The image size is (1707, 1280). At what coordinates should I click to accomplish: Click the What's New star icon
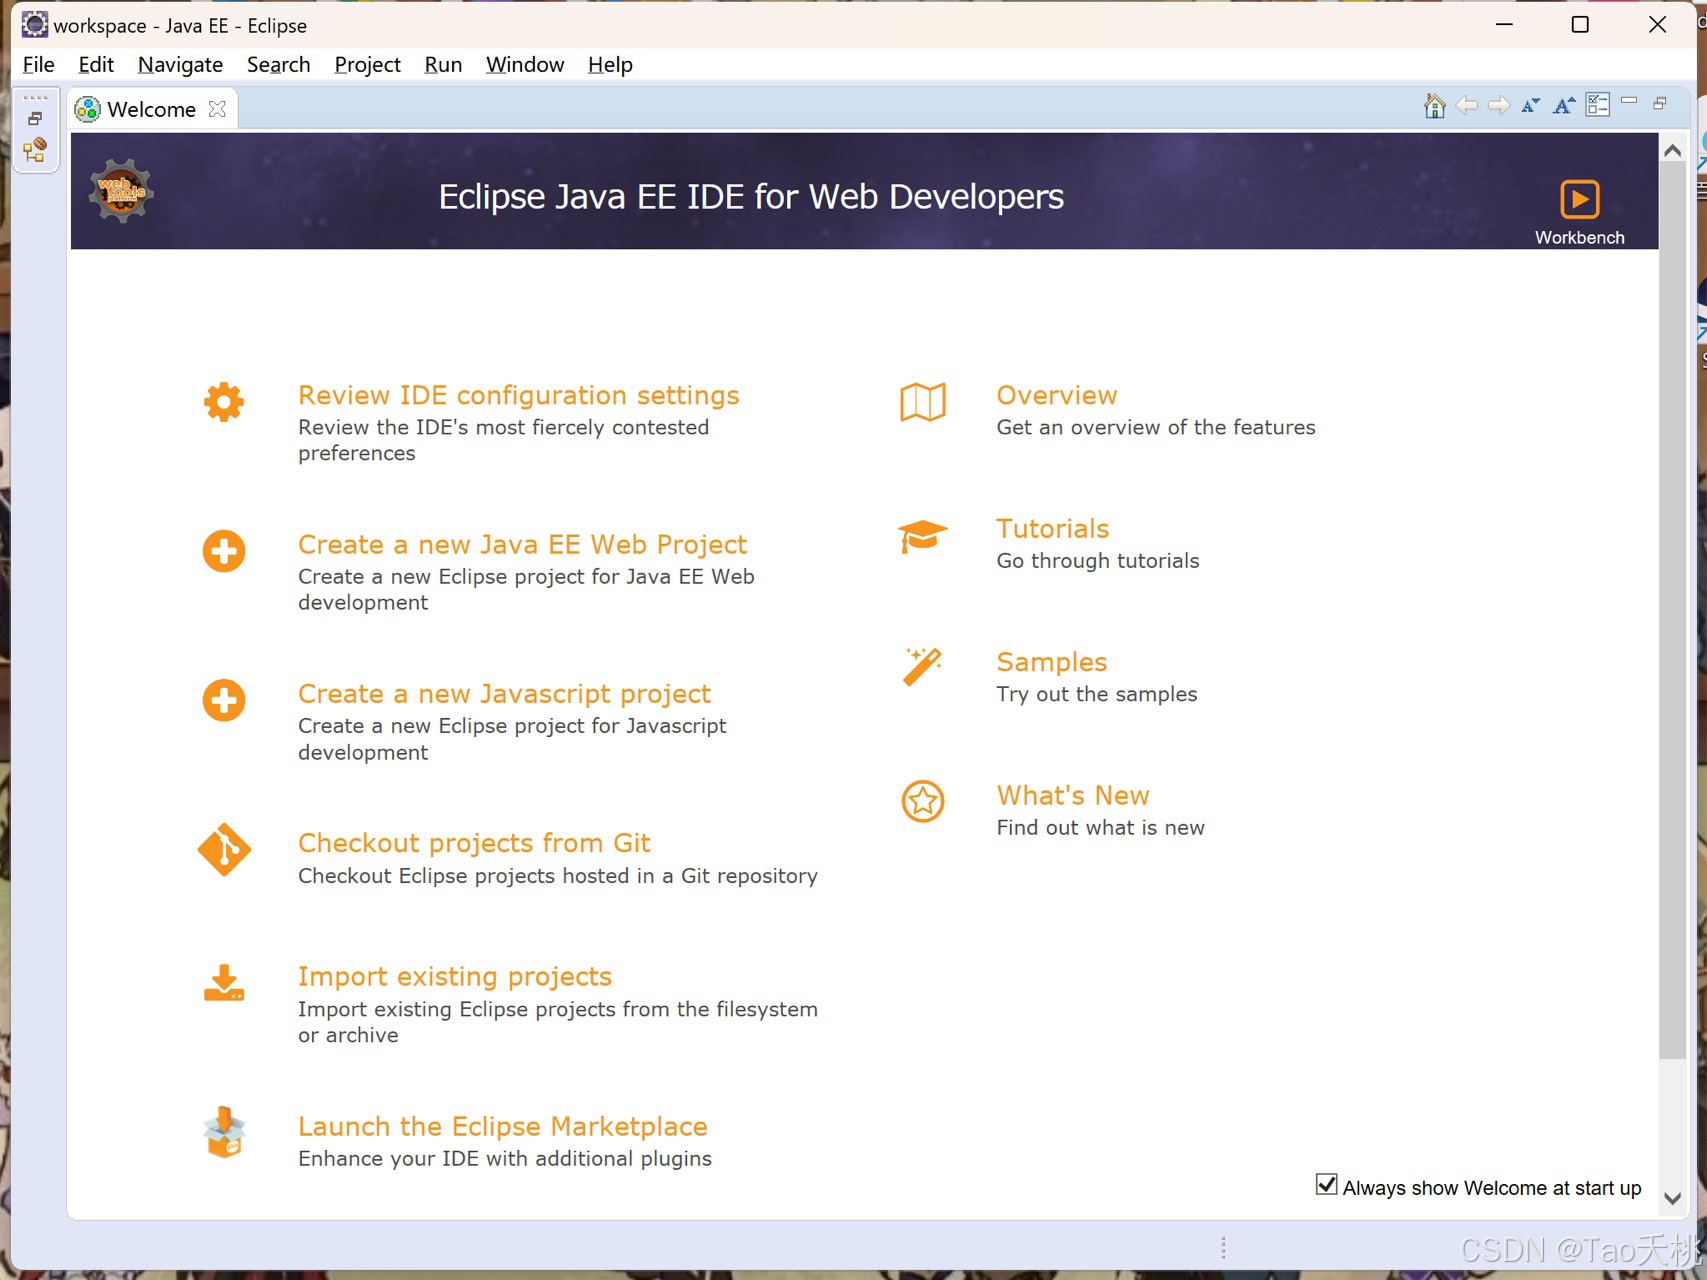coord(923,801)
